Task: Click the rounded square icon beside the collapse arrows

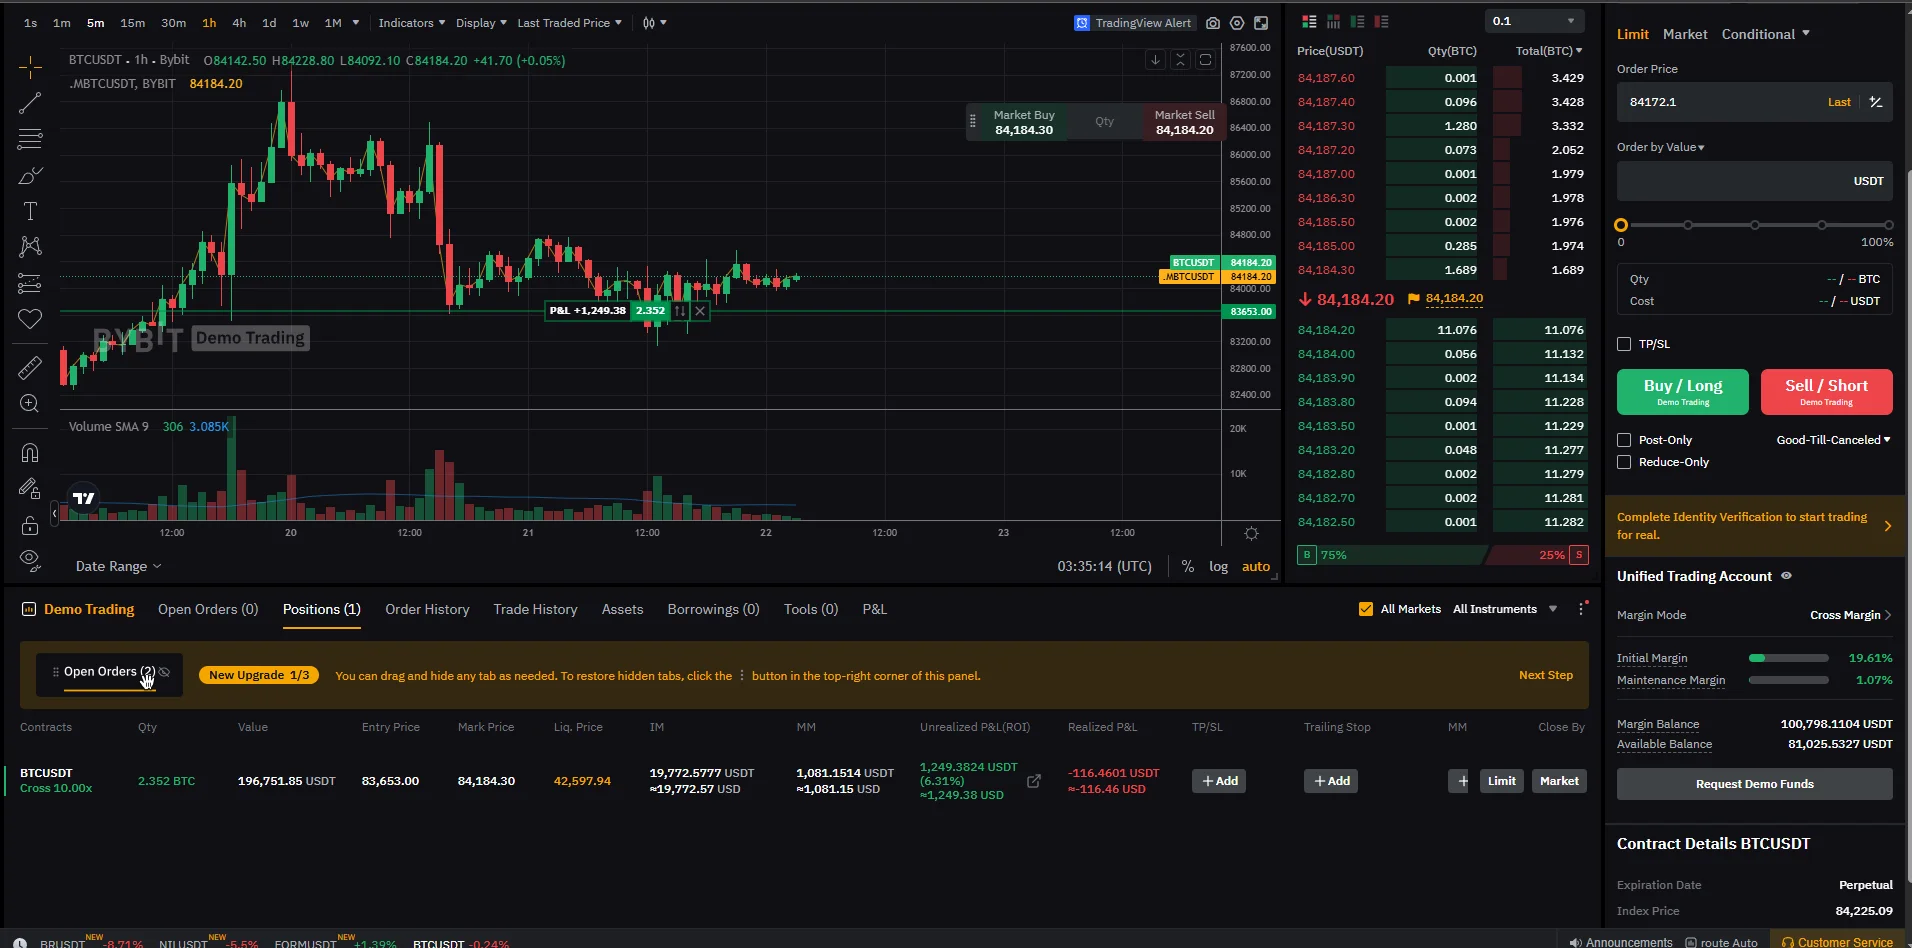Action: pyautogui.click(x=1205, y=60)
